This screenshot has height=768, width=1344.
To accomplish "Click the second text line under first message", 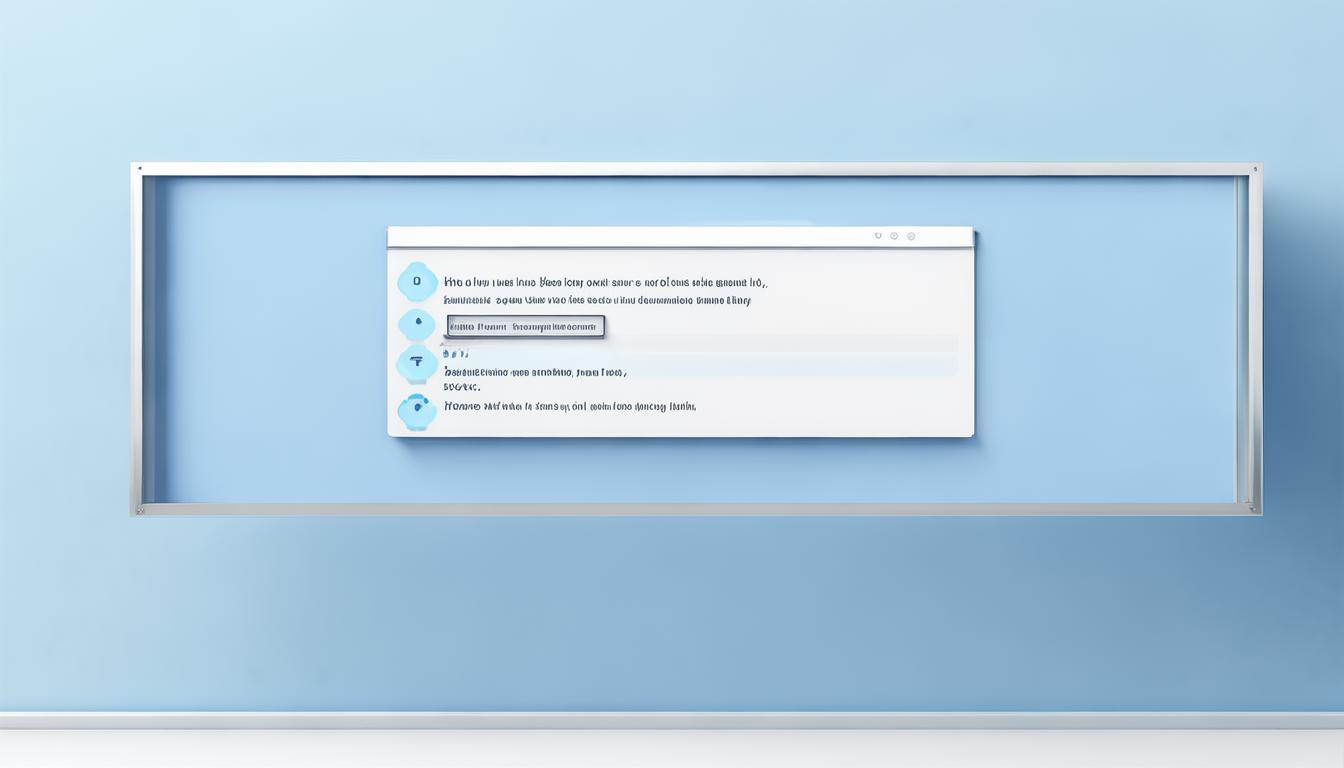I will click(597, 299).
